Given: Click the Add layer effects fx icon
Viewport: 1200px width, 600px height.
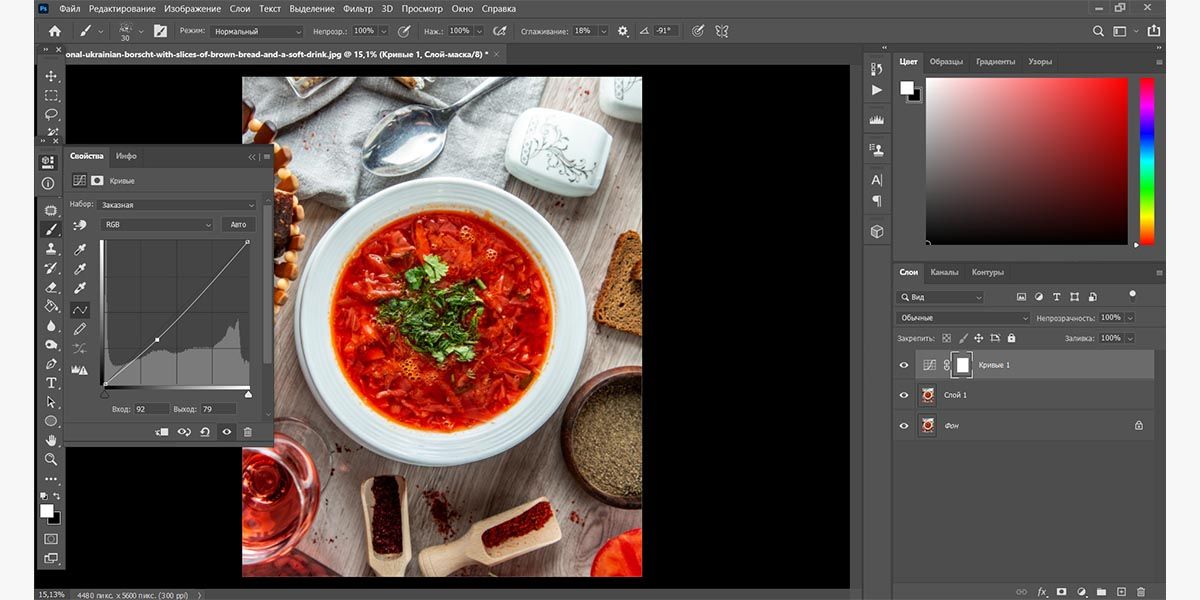Looking at the screenshot, I should coord(1041,592).
